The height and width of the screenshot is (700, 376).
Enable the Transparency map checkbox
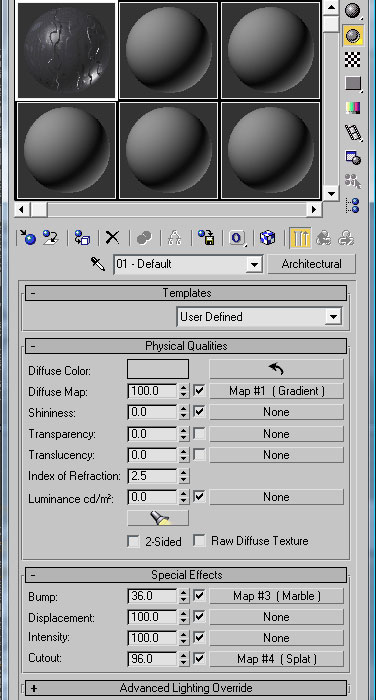199,433
